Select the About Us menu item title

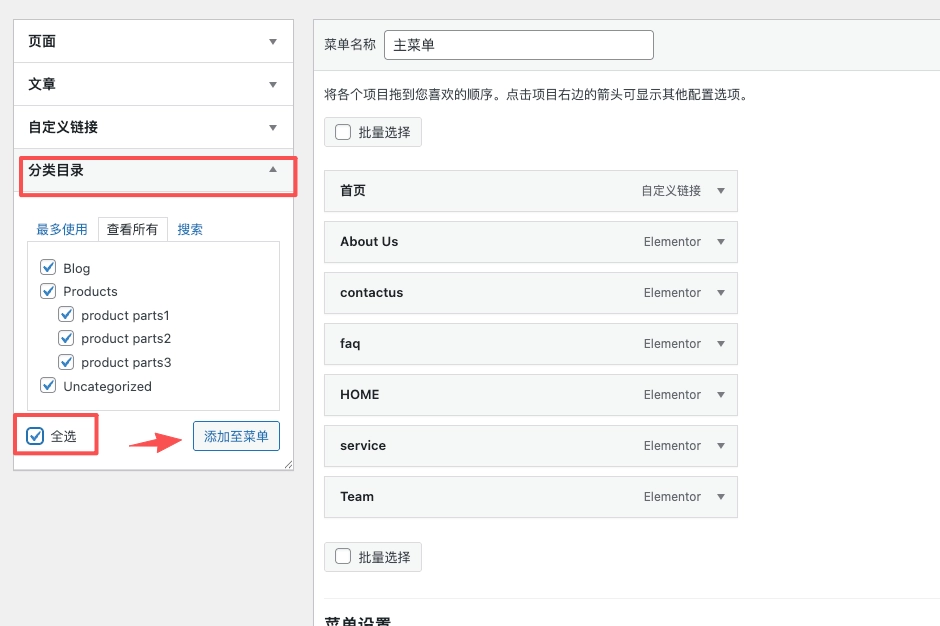tap(369, 242)
